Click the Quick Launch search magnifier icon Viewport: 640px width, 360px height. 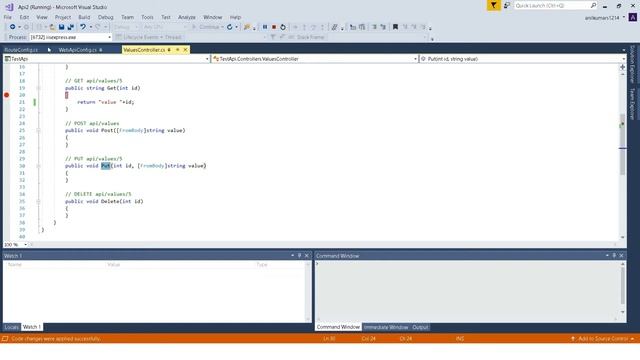(593, 5)
